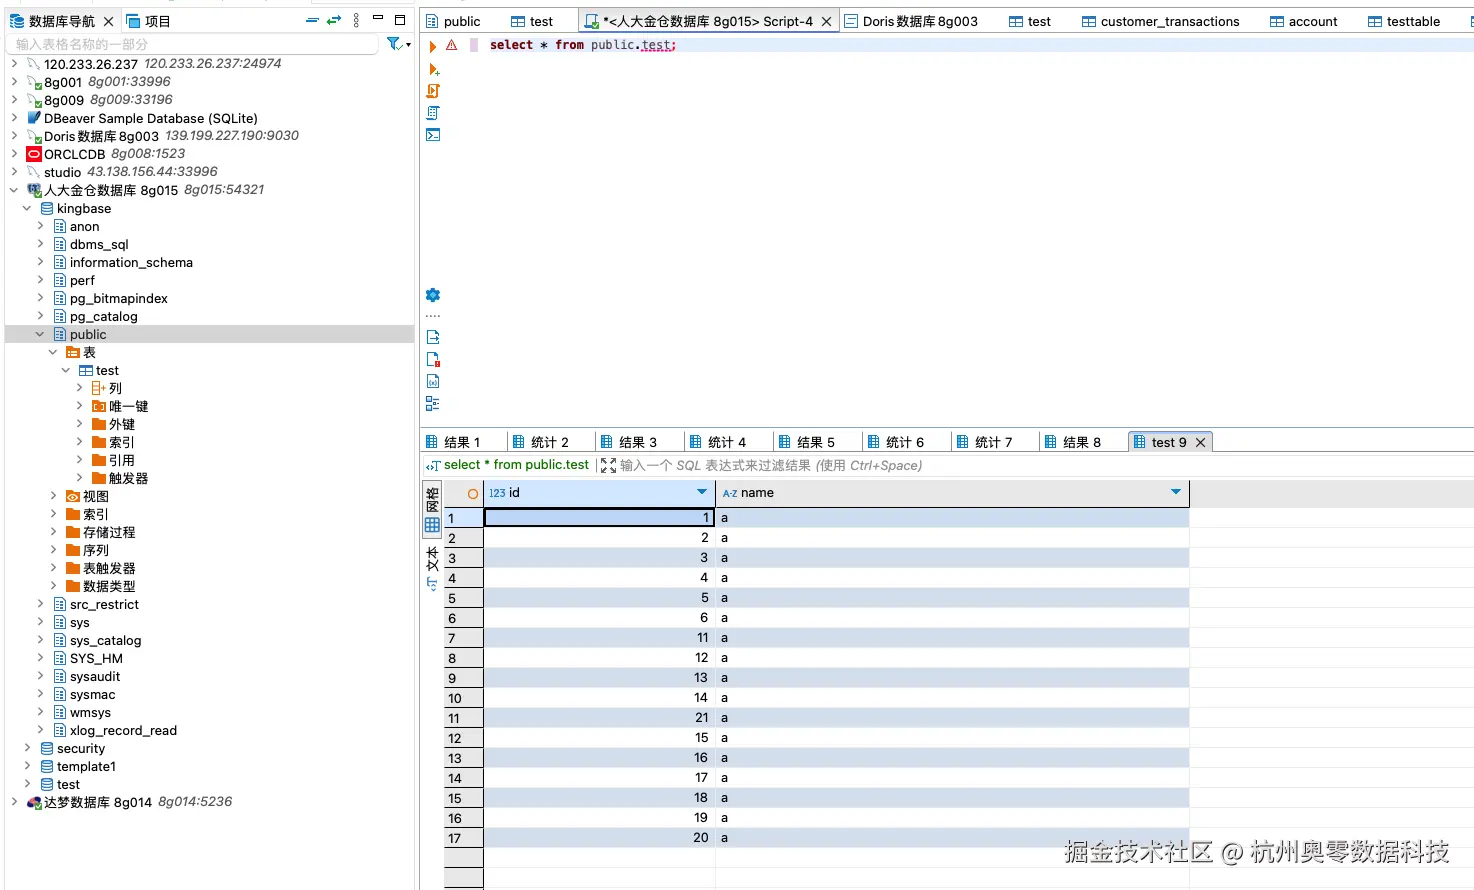Viewport: 1474px width, 890px height.
Task: Click the outline panel icon in editor sidebar
Action: (x=433, y=403)
